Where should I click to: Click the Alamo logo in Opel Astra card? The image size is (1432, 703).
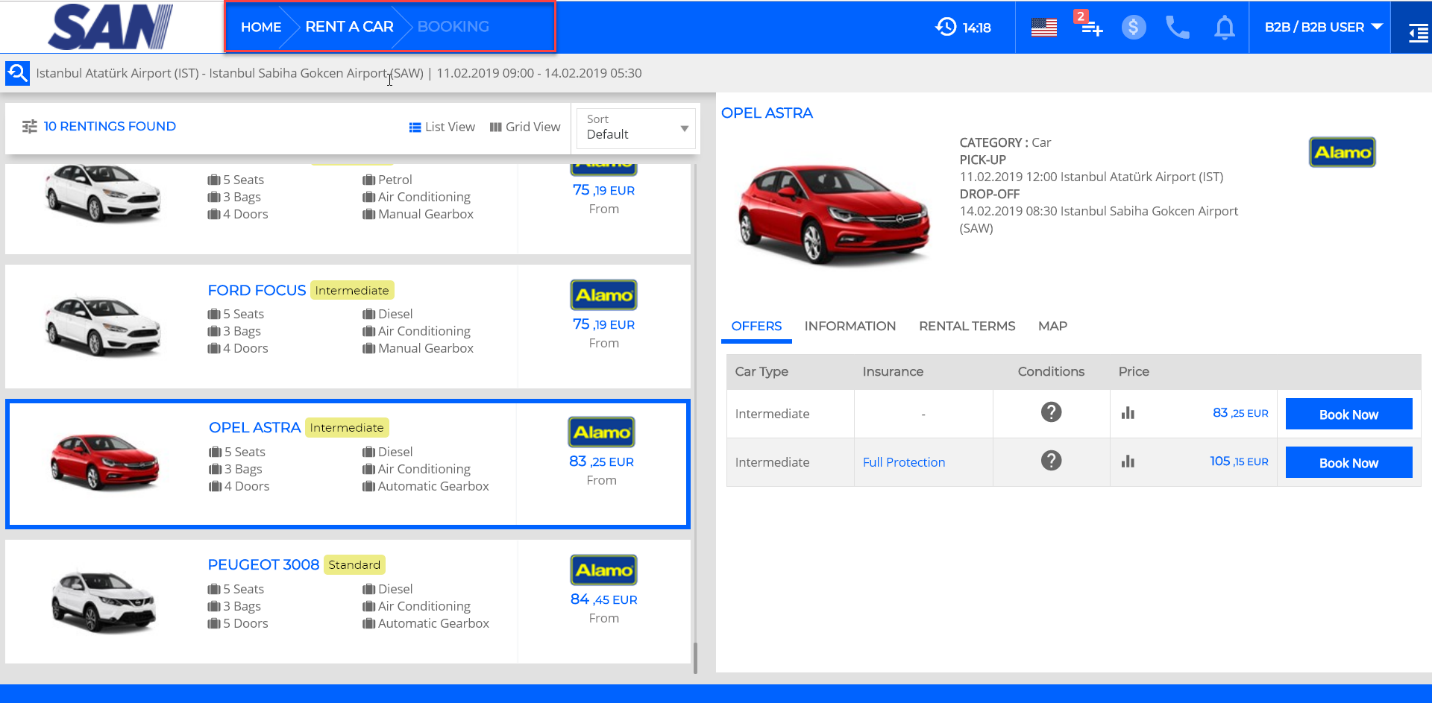[x=602, y=432]
